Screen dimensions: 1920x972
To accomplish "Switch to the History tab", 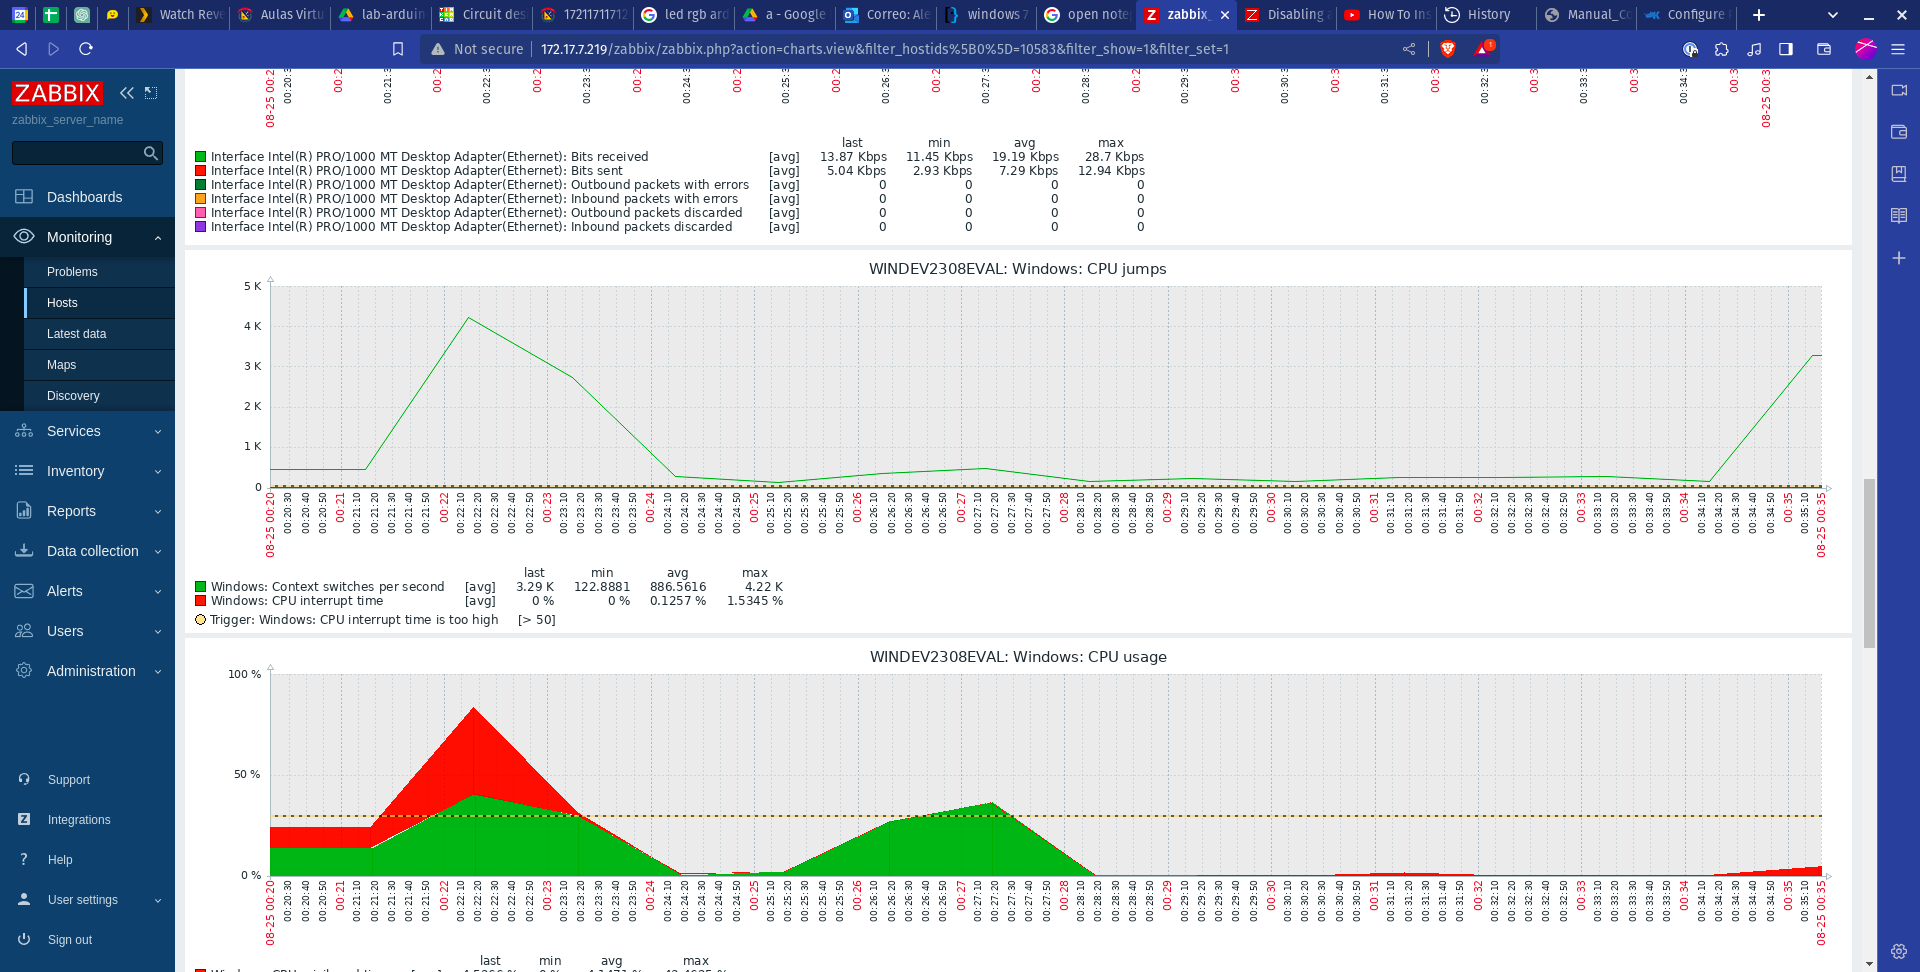I will 1486,14.
